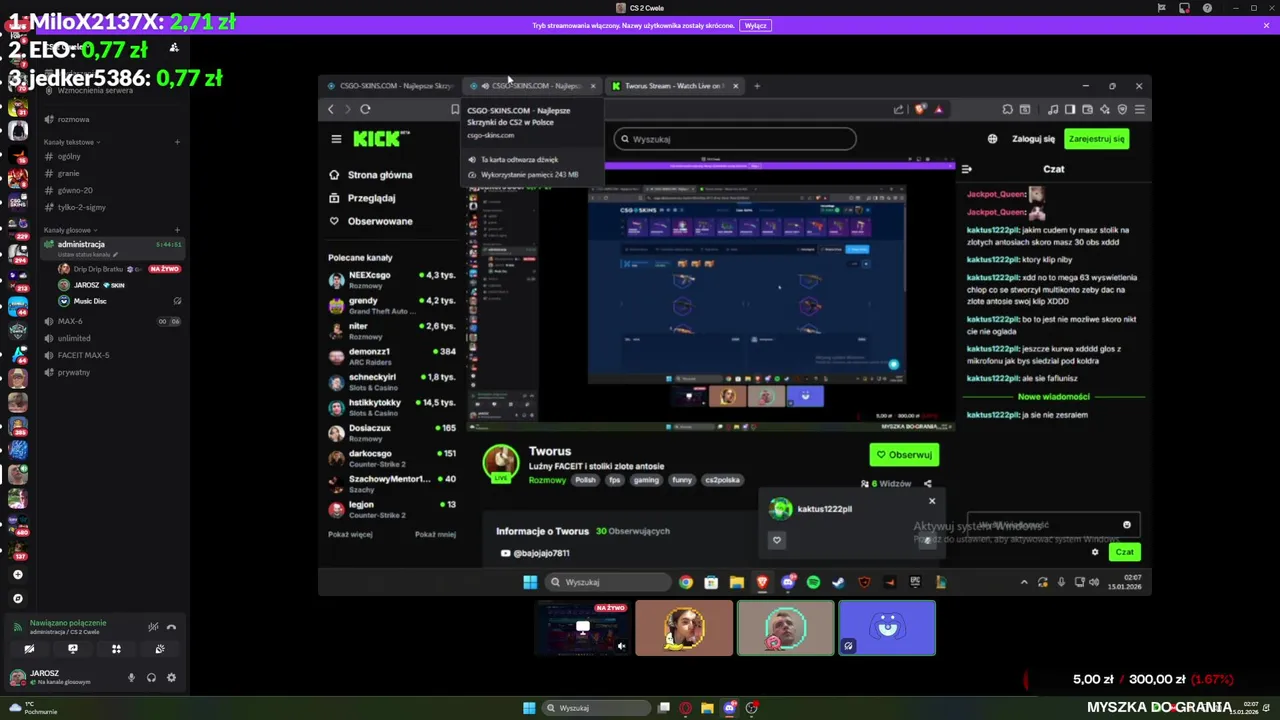The image size is (1280, 720).
Task: Open the NA ŻYWO stream thumbnail tile
Action: pos(583,628)
